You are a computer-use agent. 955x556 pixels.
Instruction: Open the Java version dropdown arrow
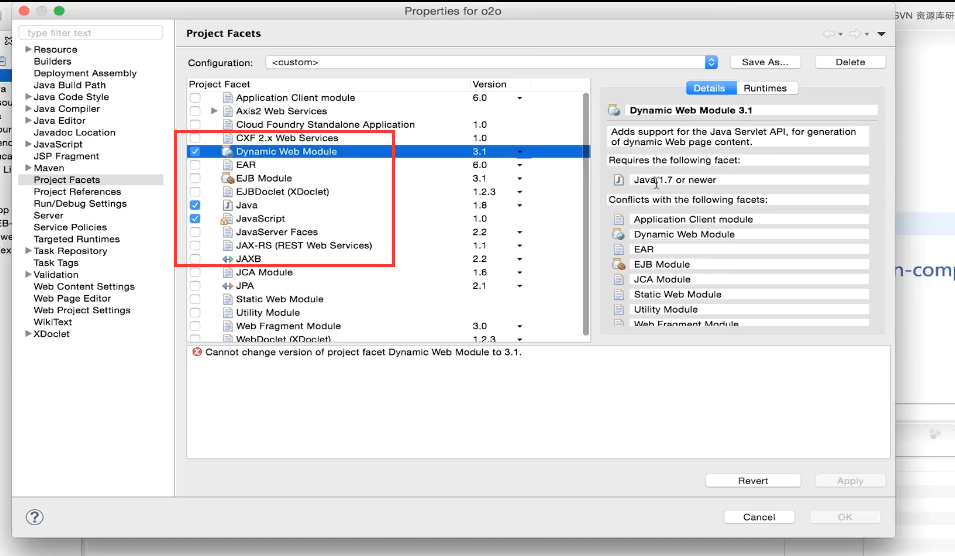point(520,205)
